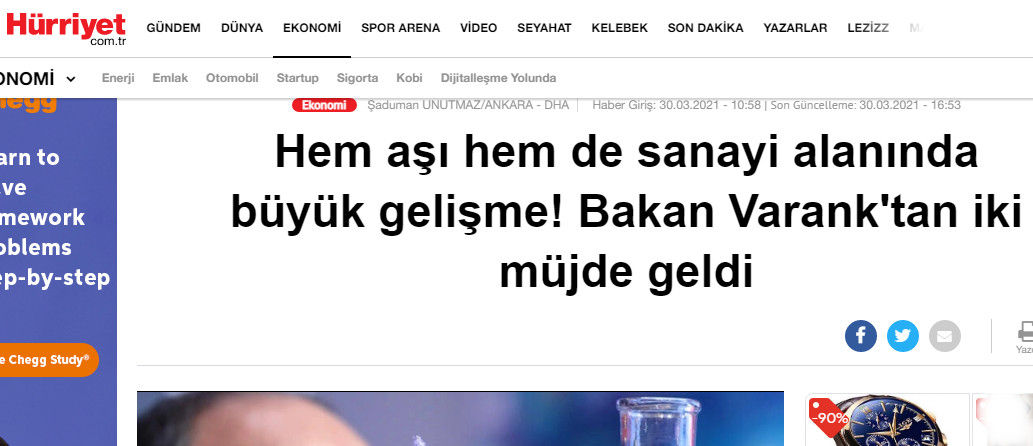Open the watch advertisement thumbnail
The image size is (1033, 446).
[887, 419]
